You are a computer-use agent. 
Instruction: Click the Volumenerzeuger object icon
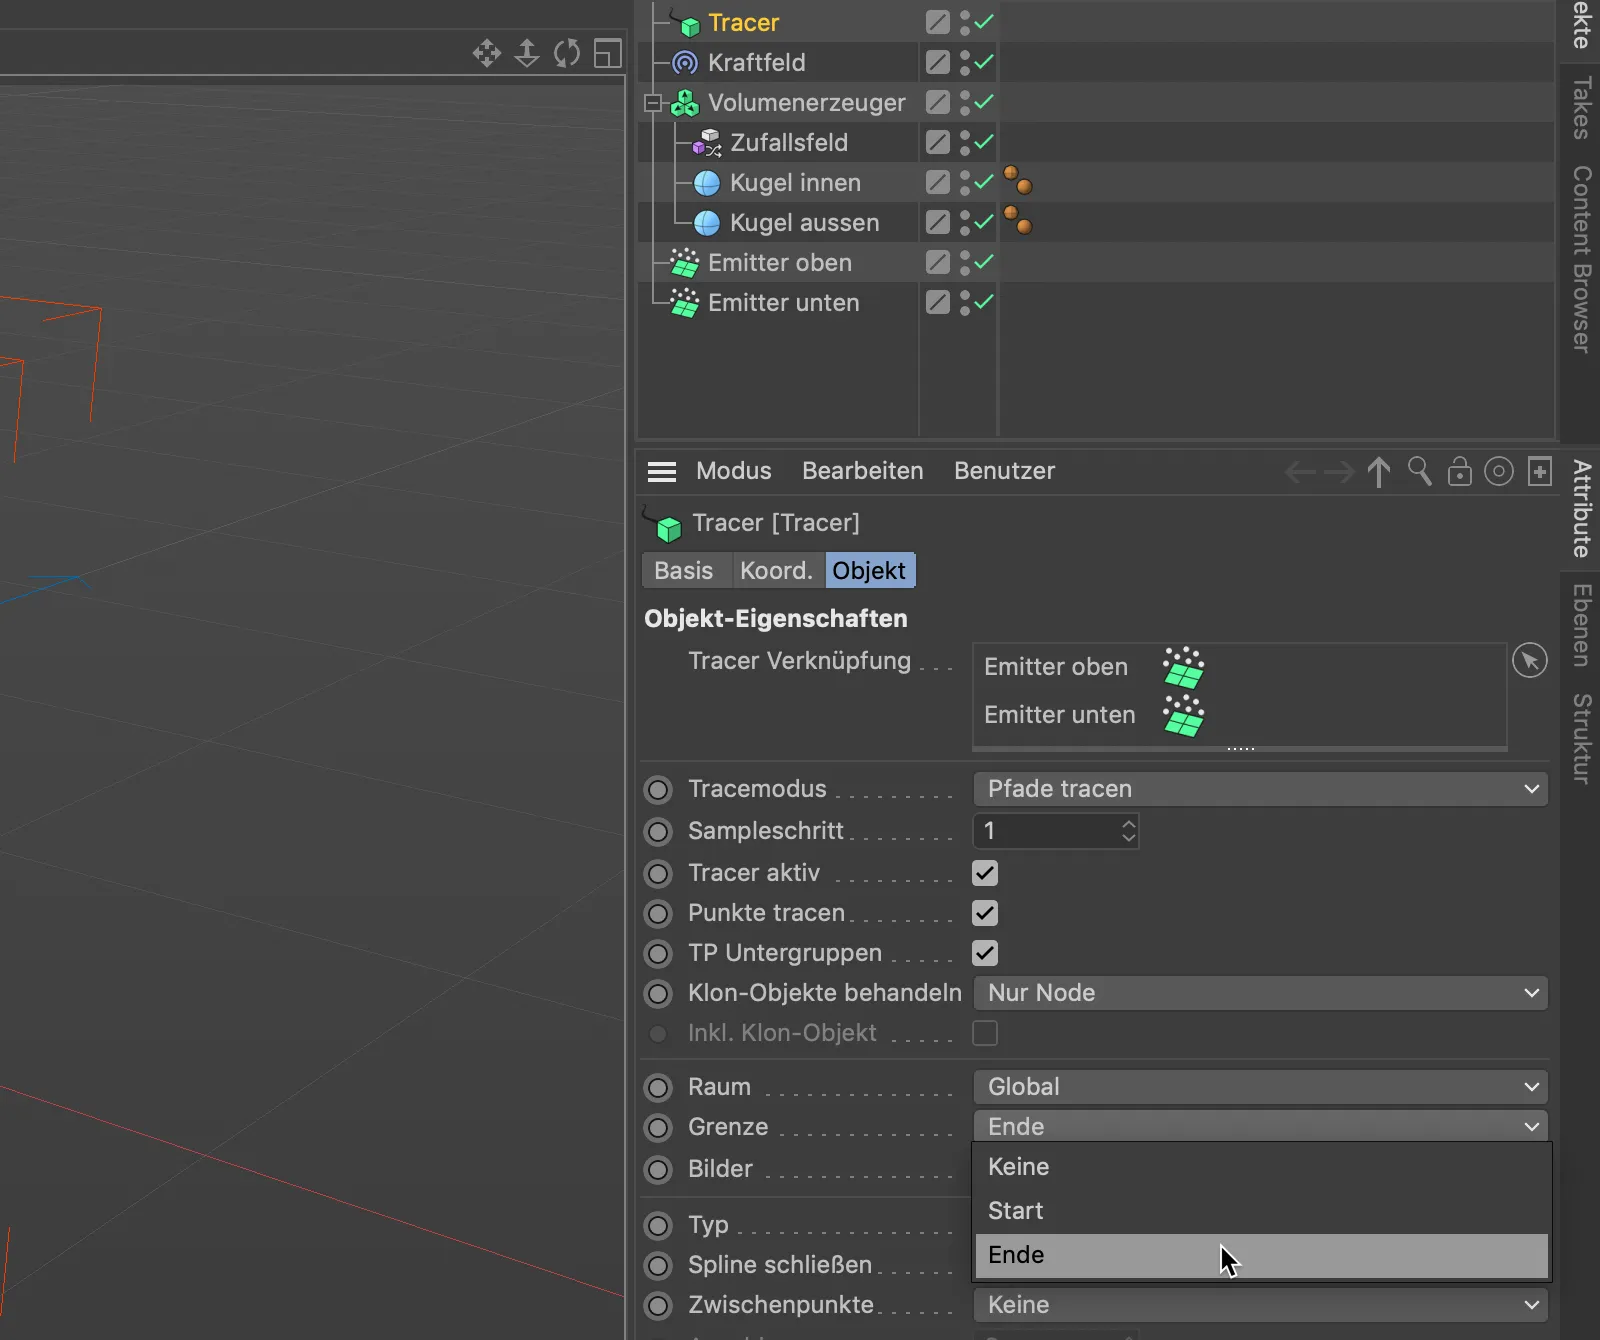[x=685, y=103]
